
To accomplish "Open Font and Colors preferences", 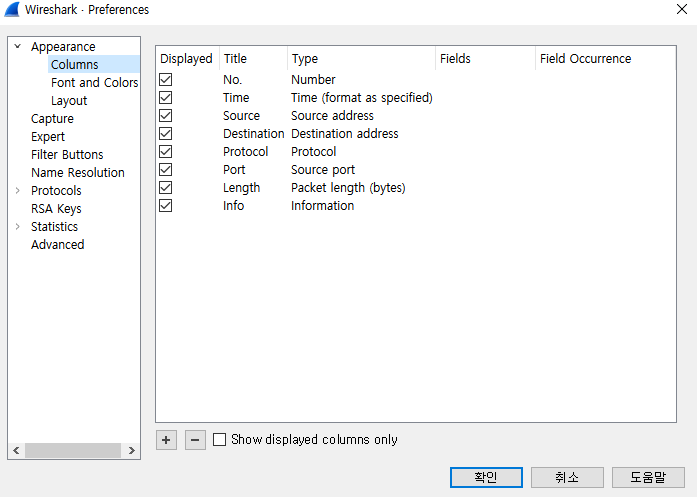I will coord(94,83).
